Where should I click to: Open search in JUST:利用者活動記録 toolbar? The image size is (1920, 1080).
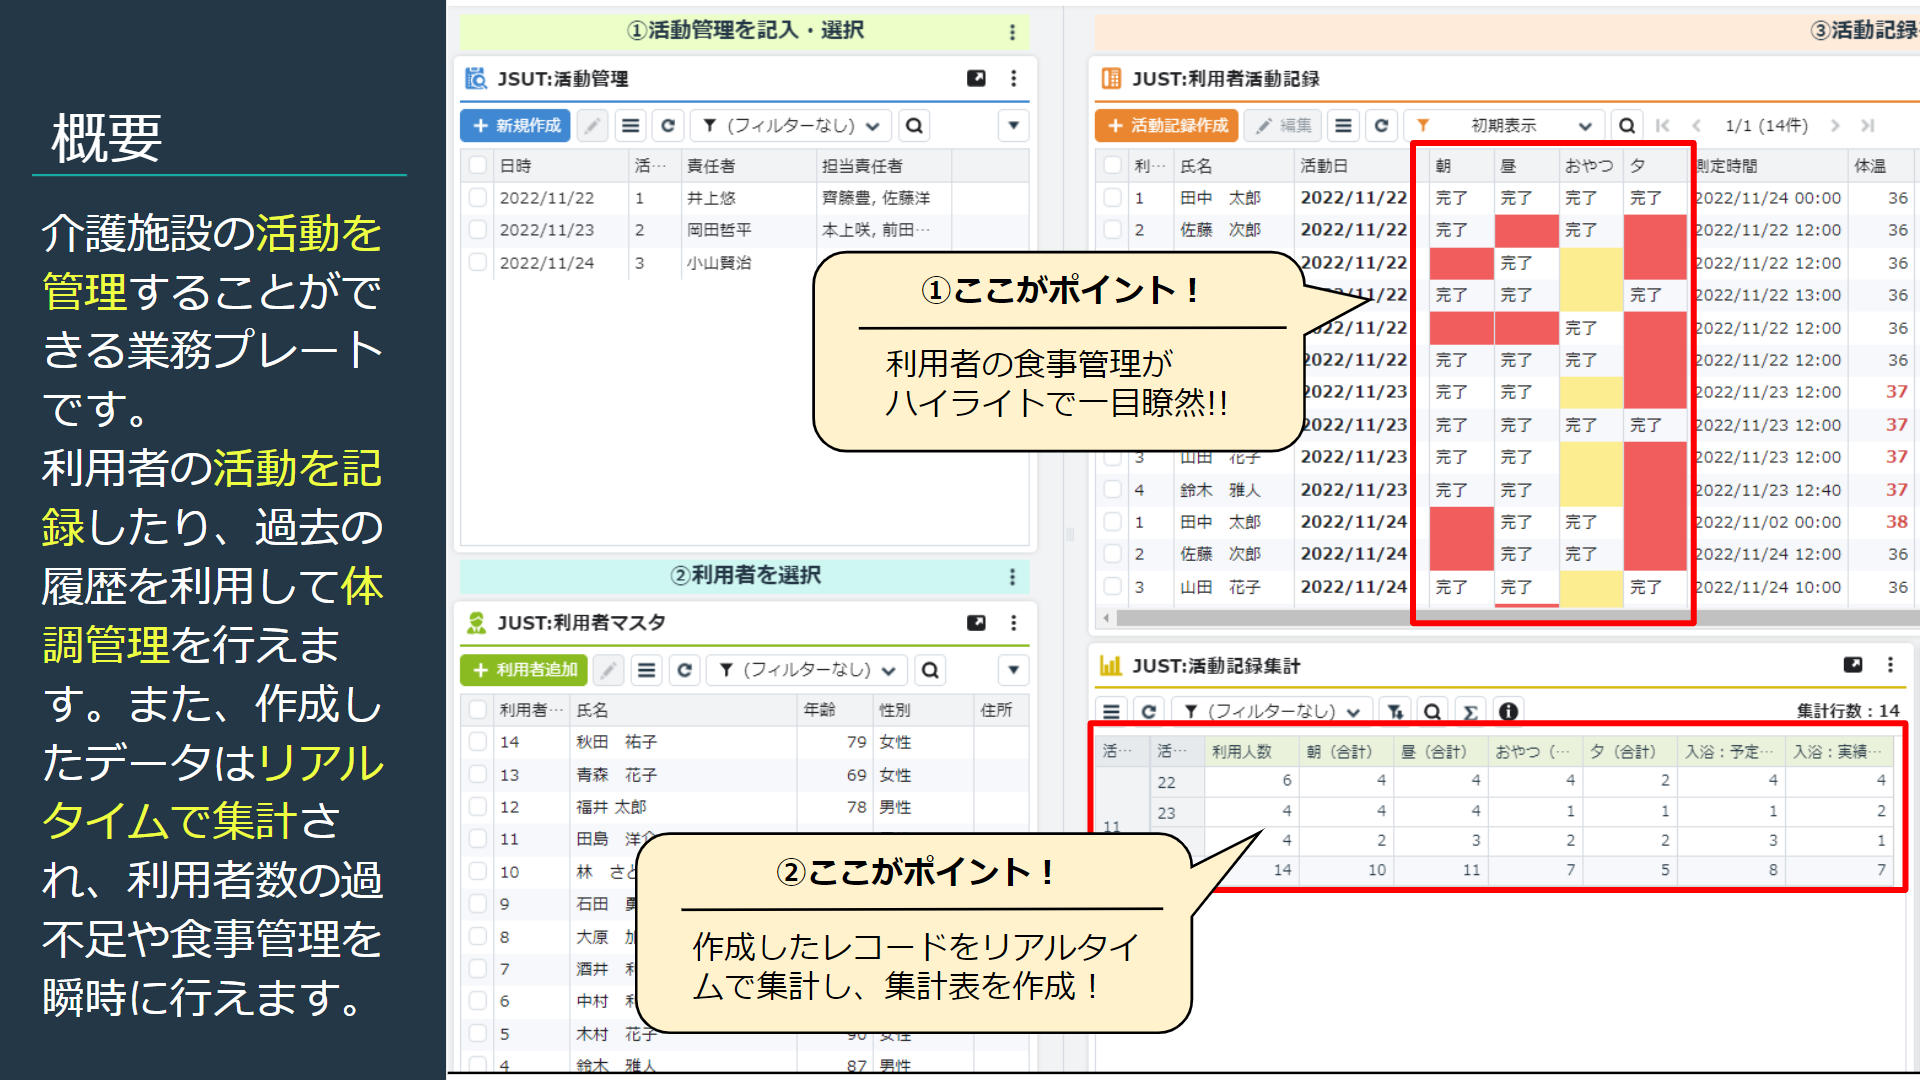(1627, 125)
